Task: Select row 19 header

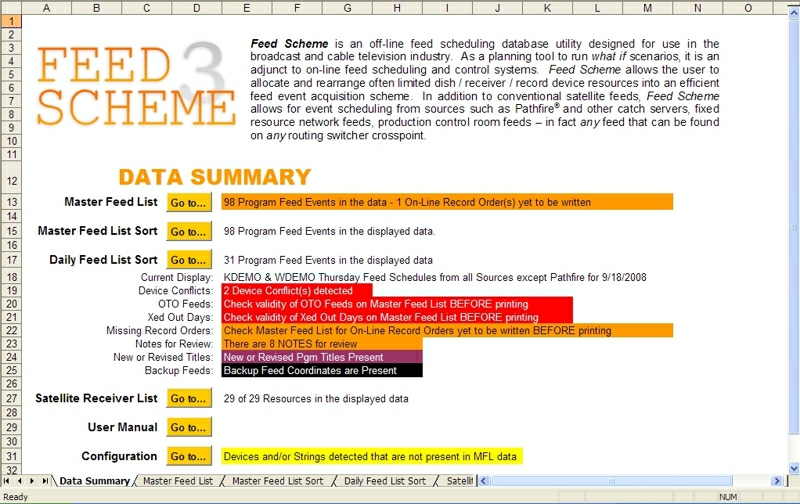Action: [x=11, y=290]
